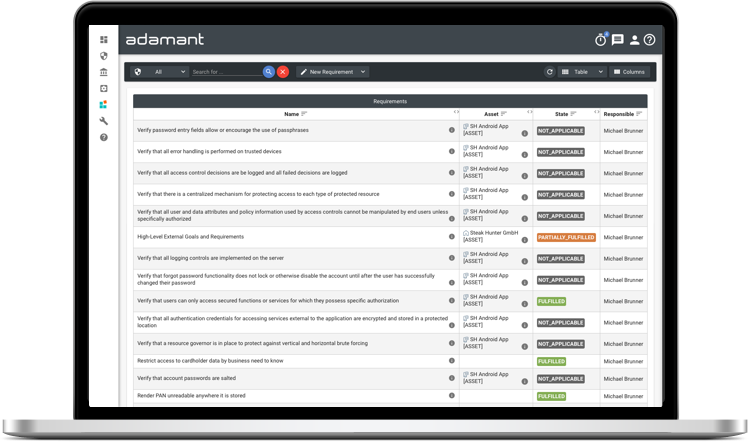
Task: Click the timer icon in the header
Action: click(x=601, y=40)
